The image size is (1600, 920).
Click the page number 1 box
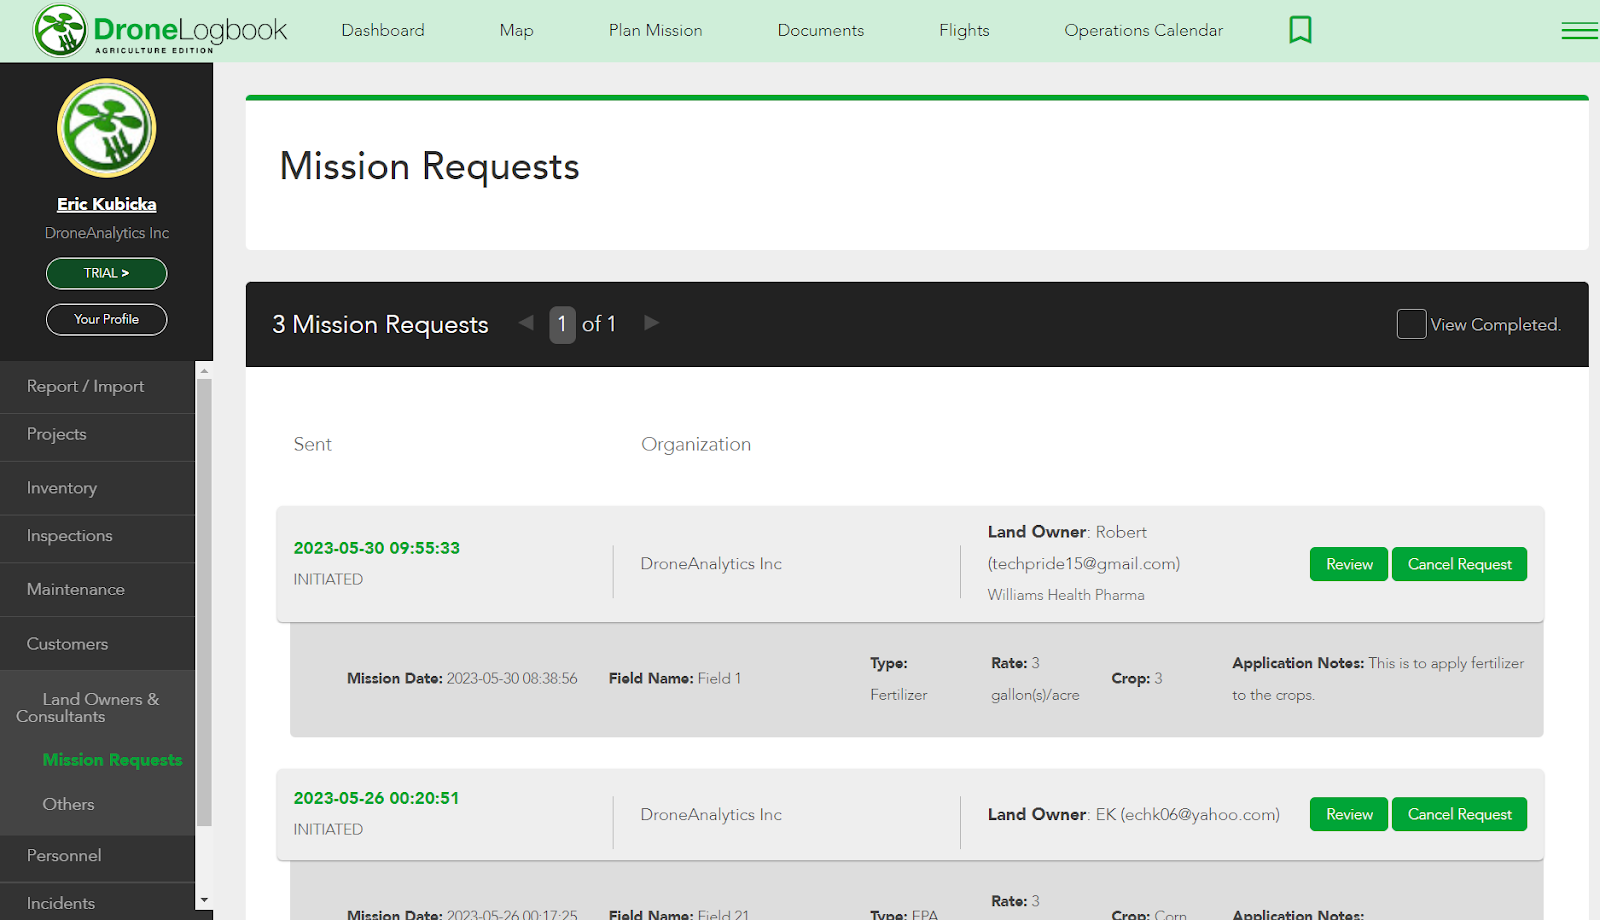(x=562, y=324)
